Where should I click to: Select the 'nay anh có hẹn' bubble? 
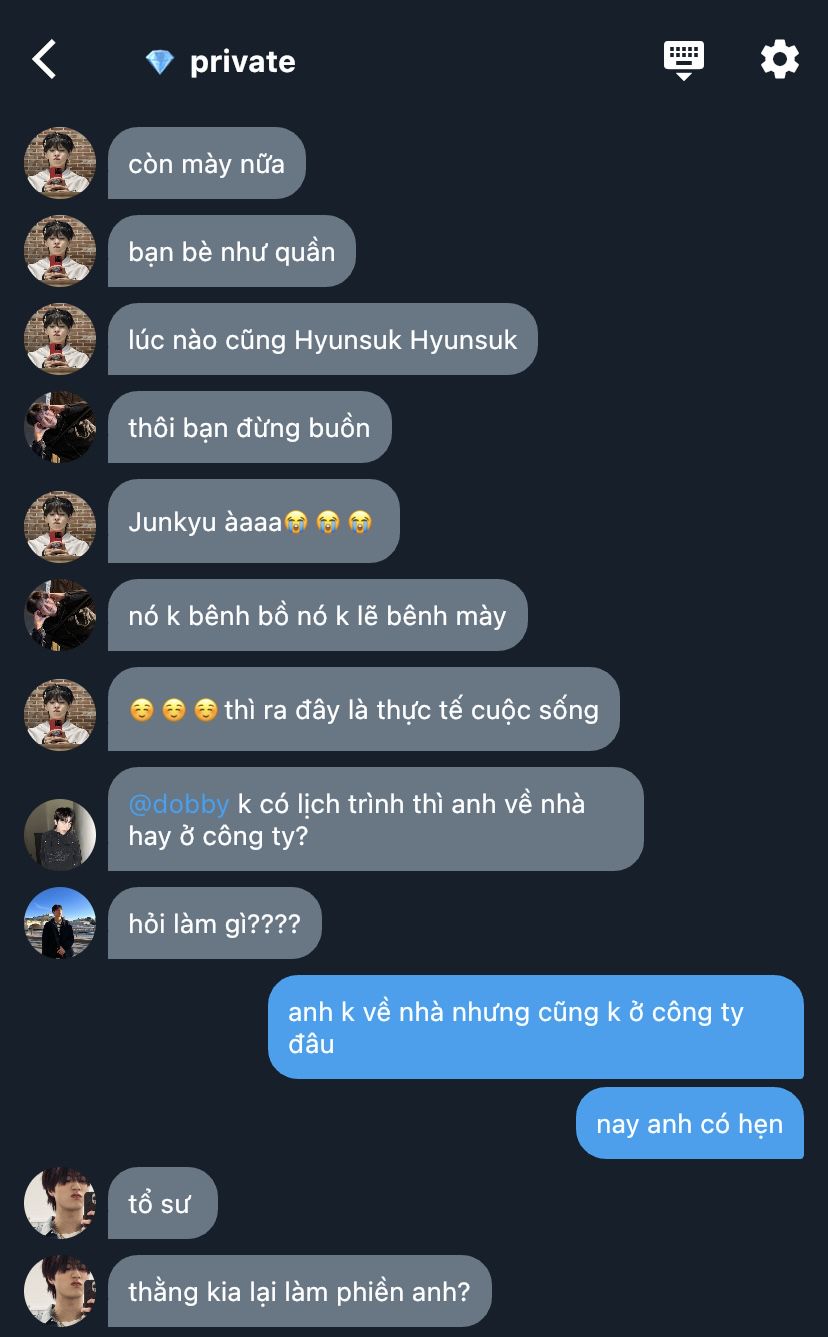tap(690, 1123)
